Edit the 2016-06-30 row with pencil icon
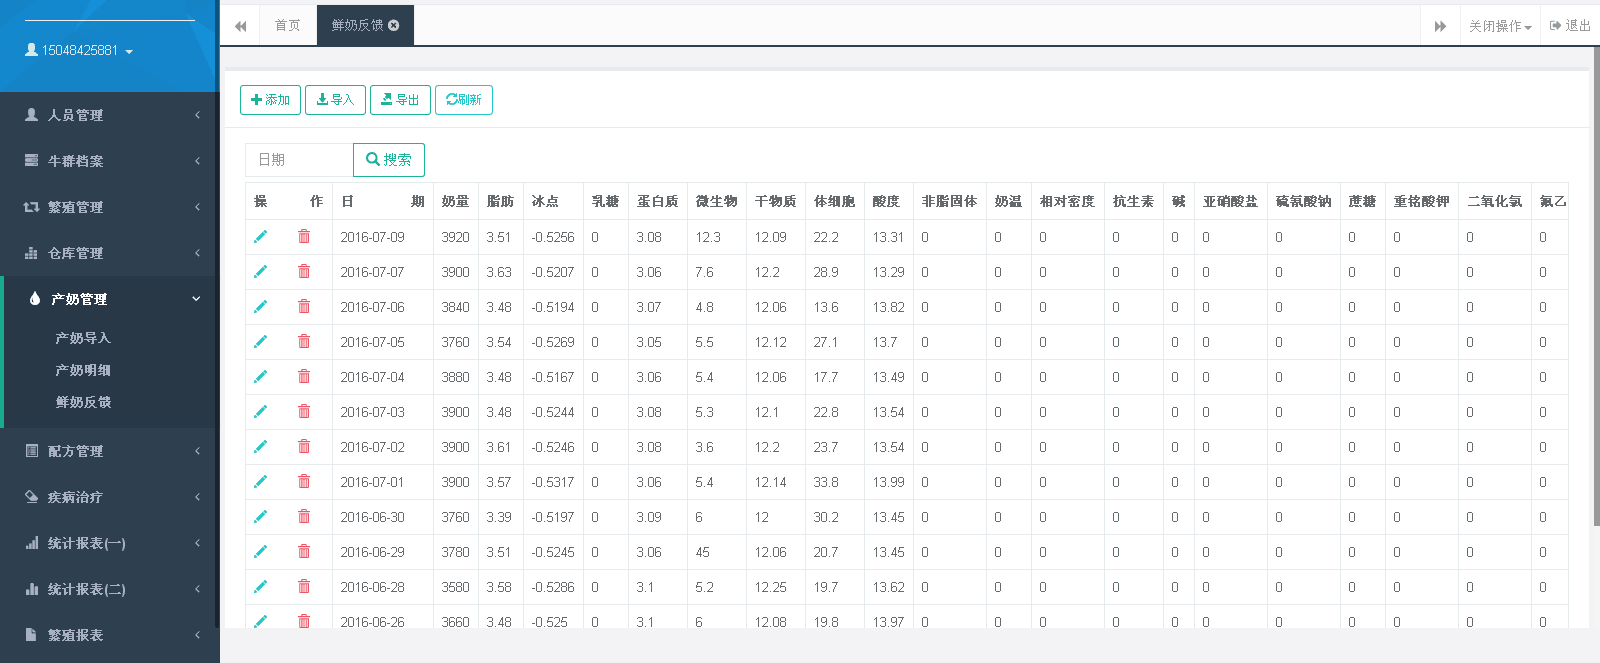 (x=260, y=517)
